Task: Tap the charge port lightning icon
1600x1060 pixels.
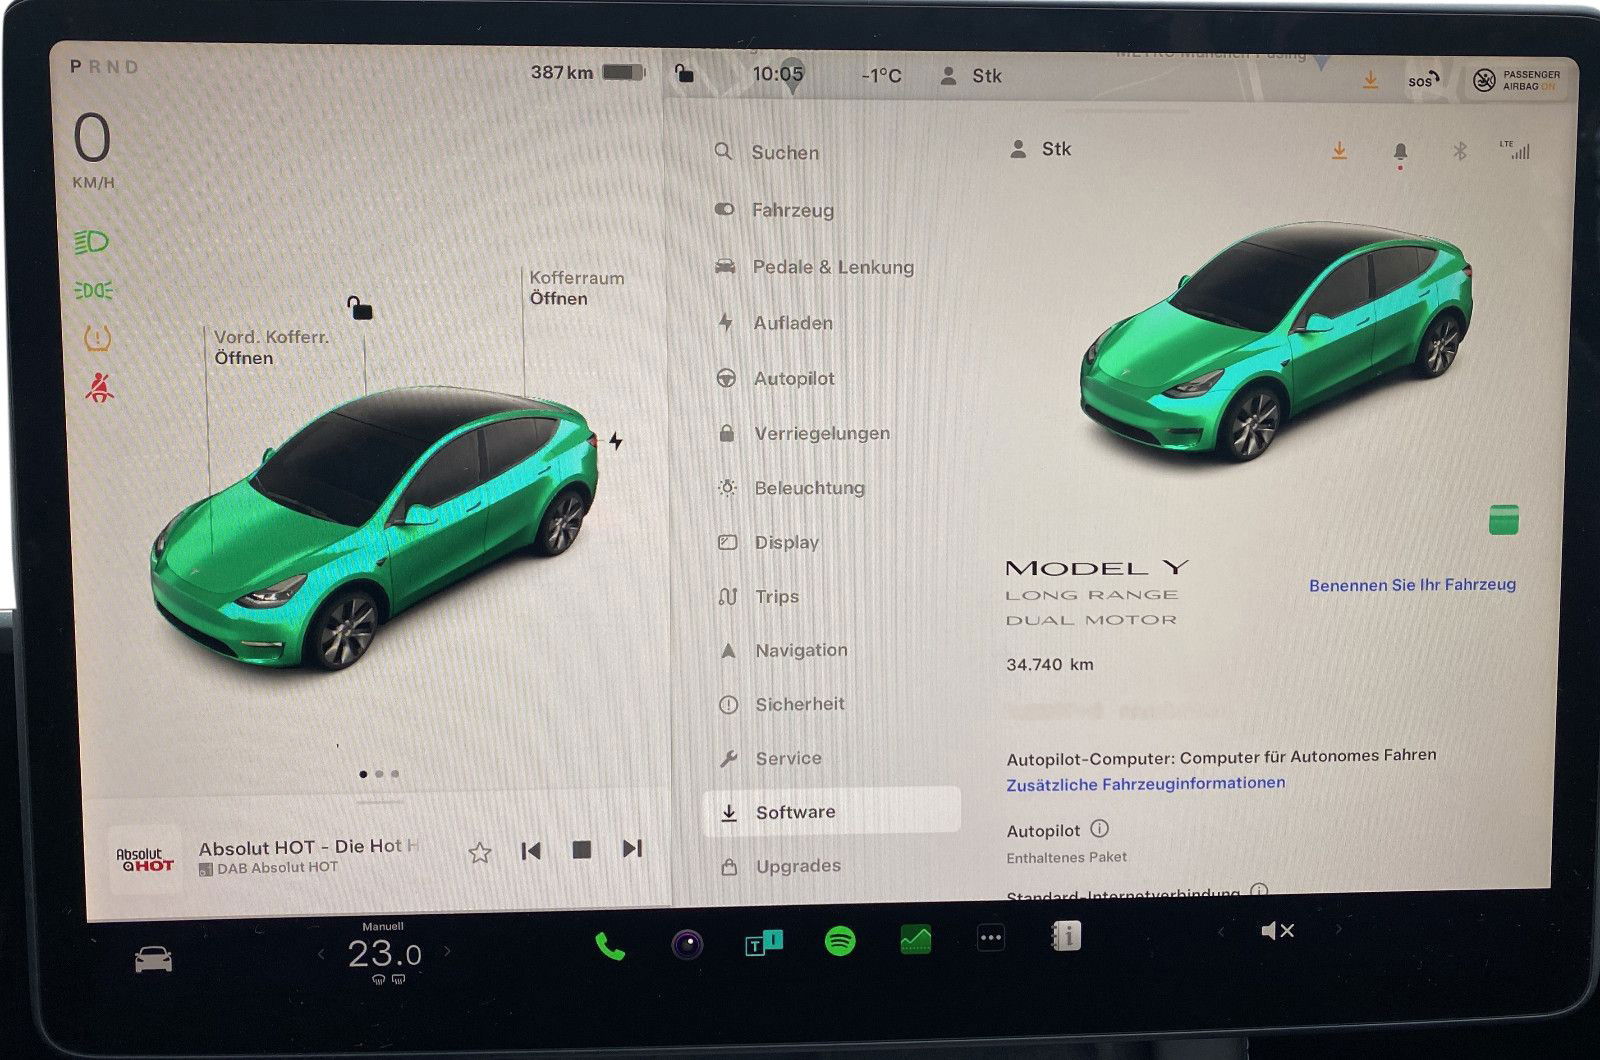Action: tap(616, 441)
